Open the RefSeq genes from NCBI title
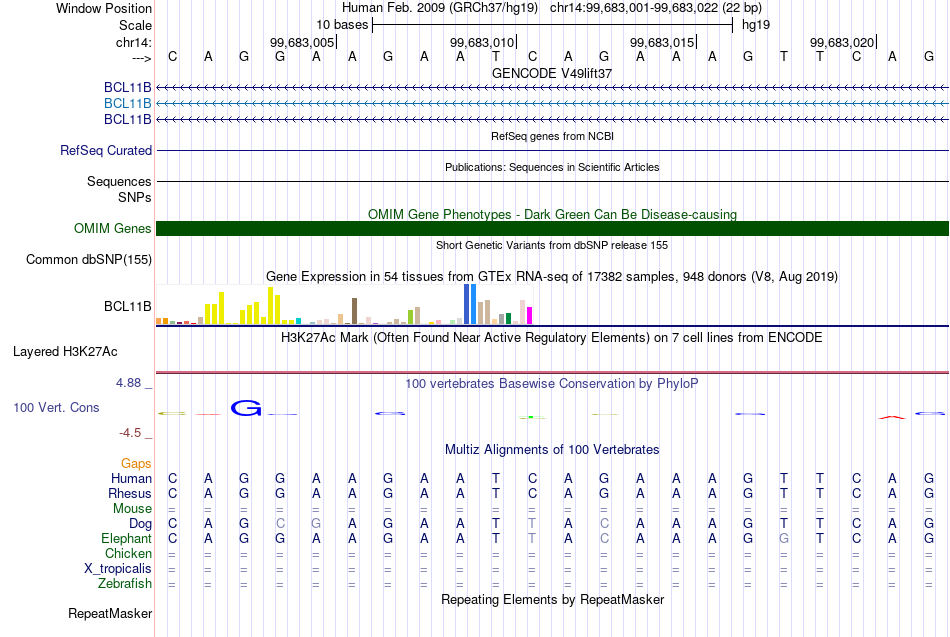Screen dimensions: 950x637 tap(552, 136)
